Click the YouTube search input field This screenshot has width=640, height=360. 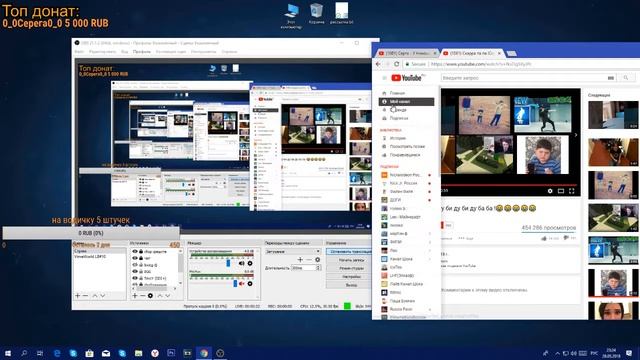[524, 78]
